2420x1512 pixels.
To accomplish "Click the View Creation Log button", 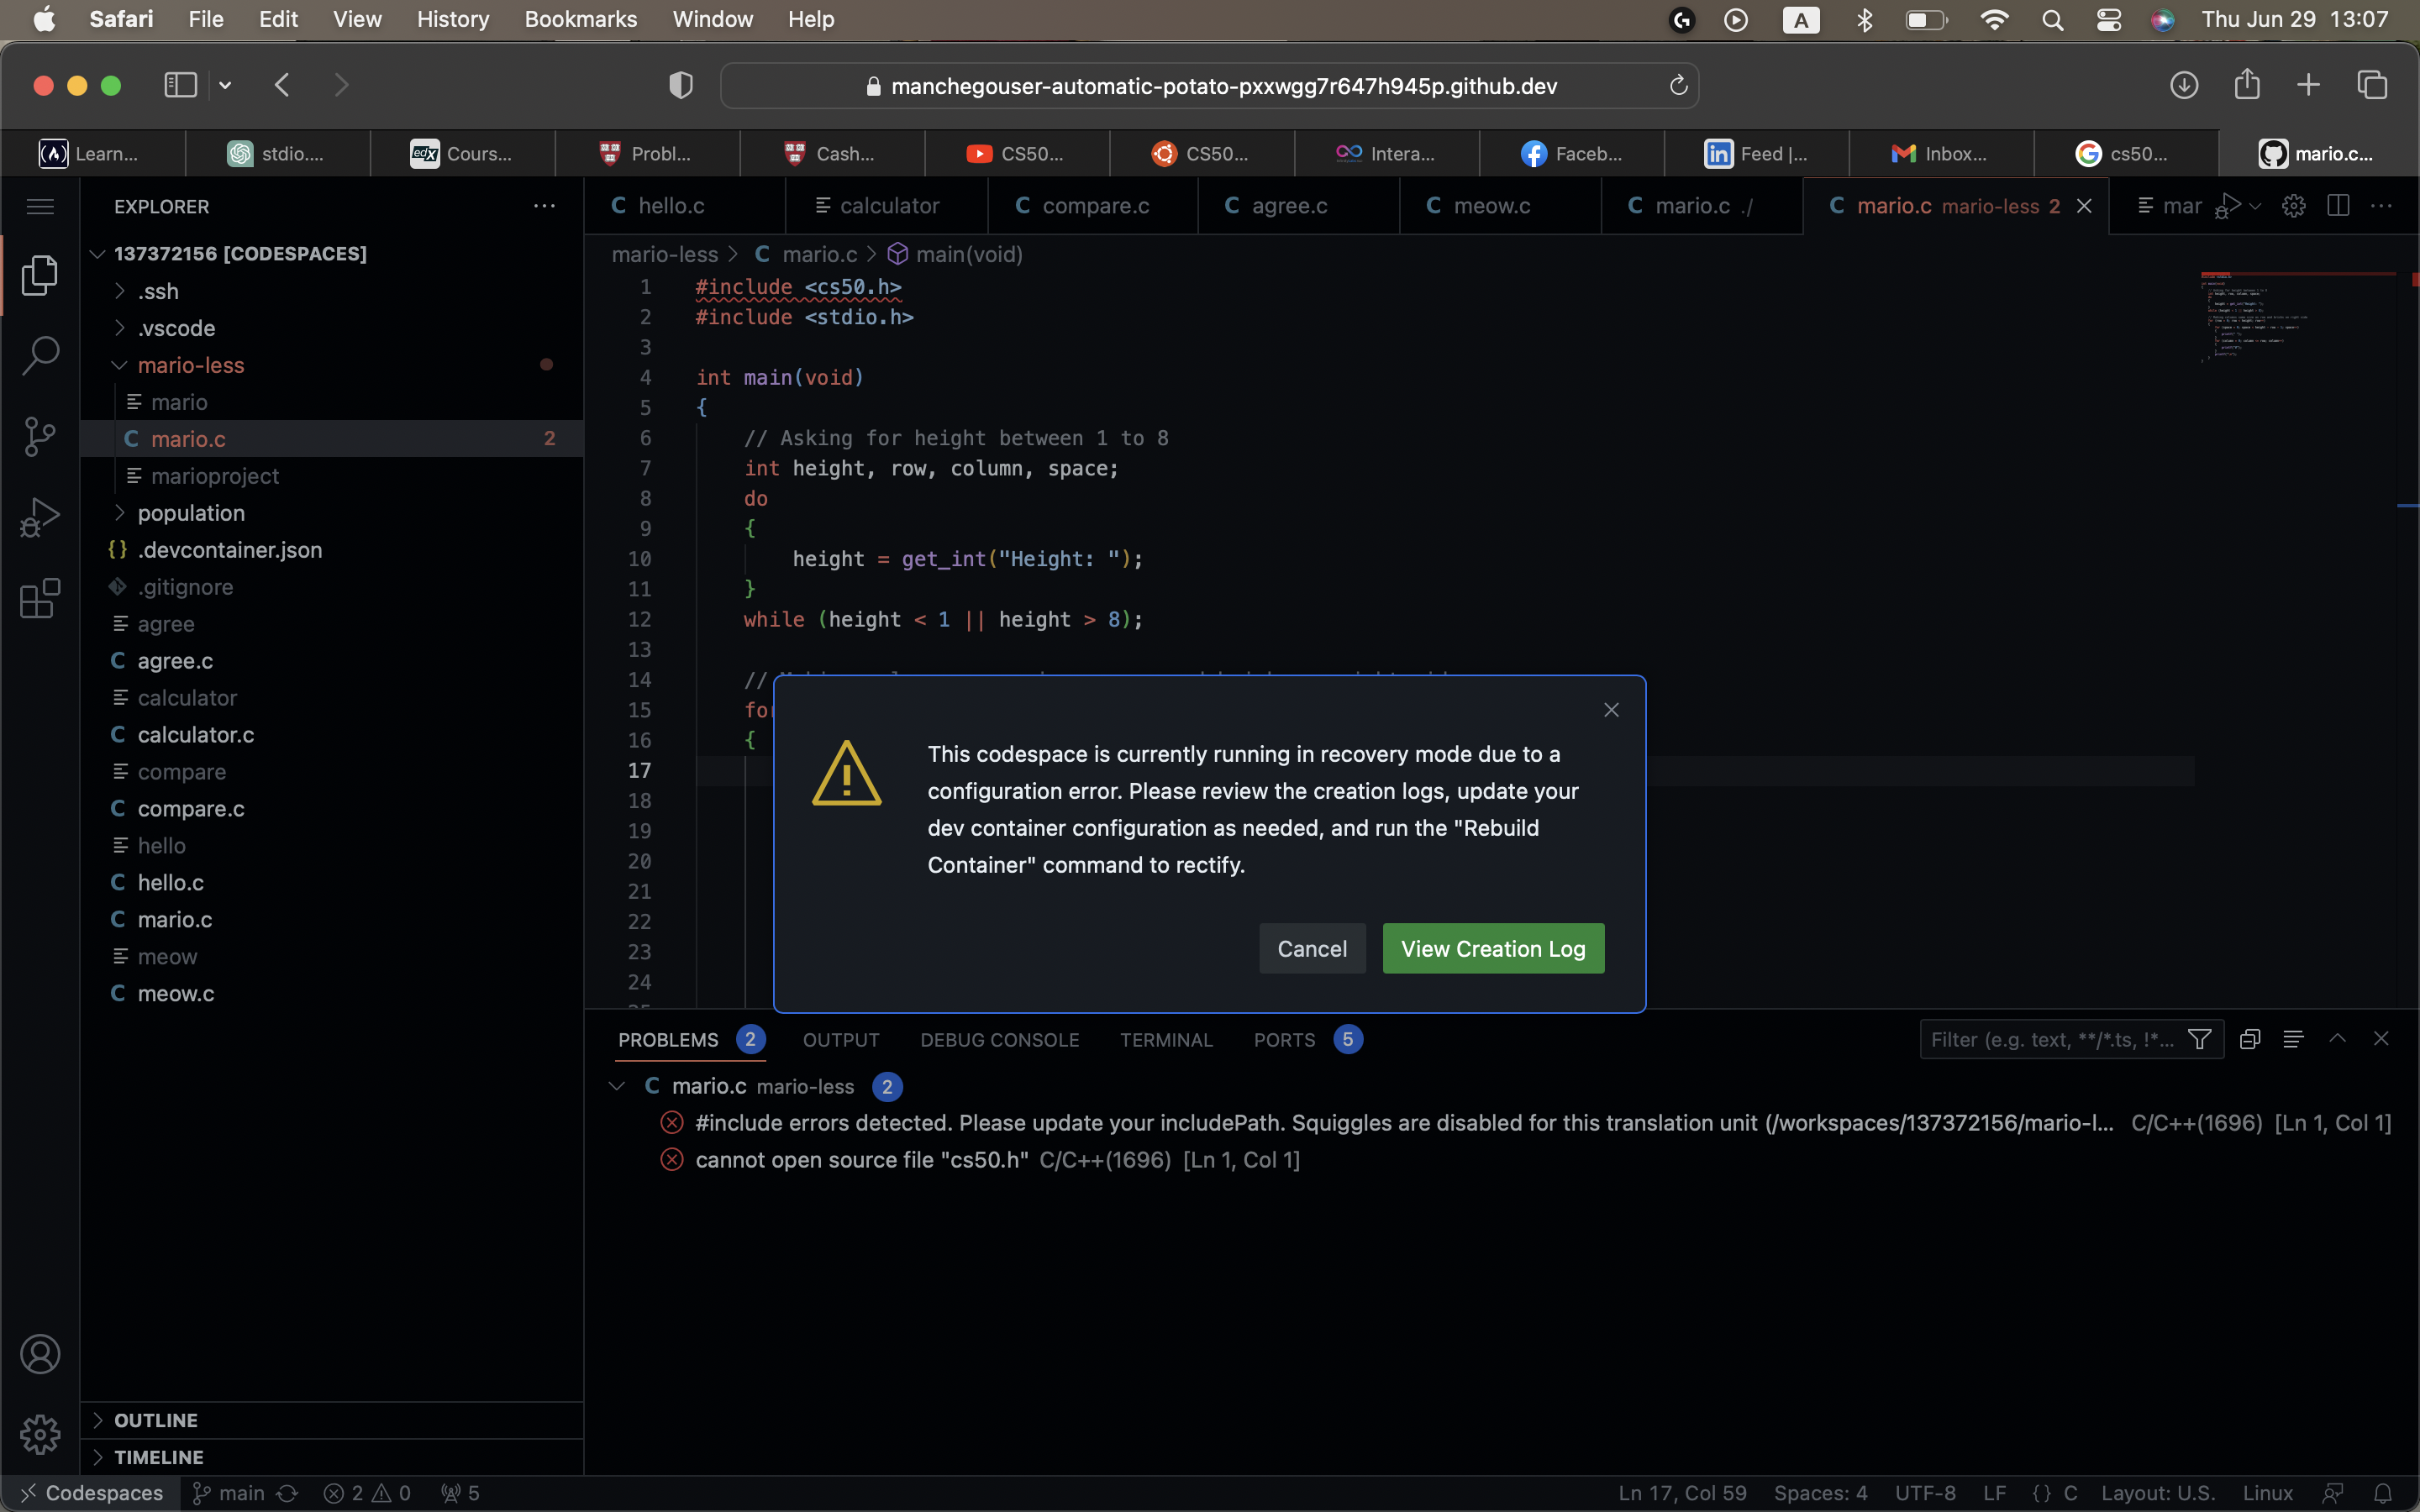I will [1492, 948].
